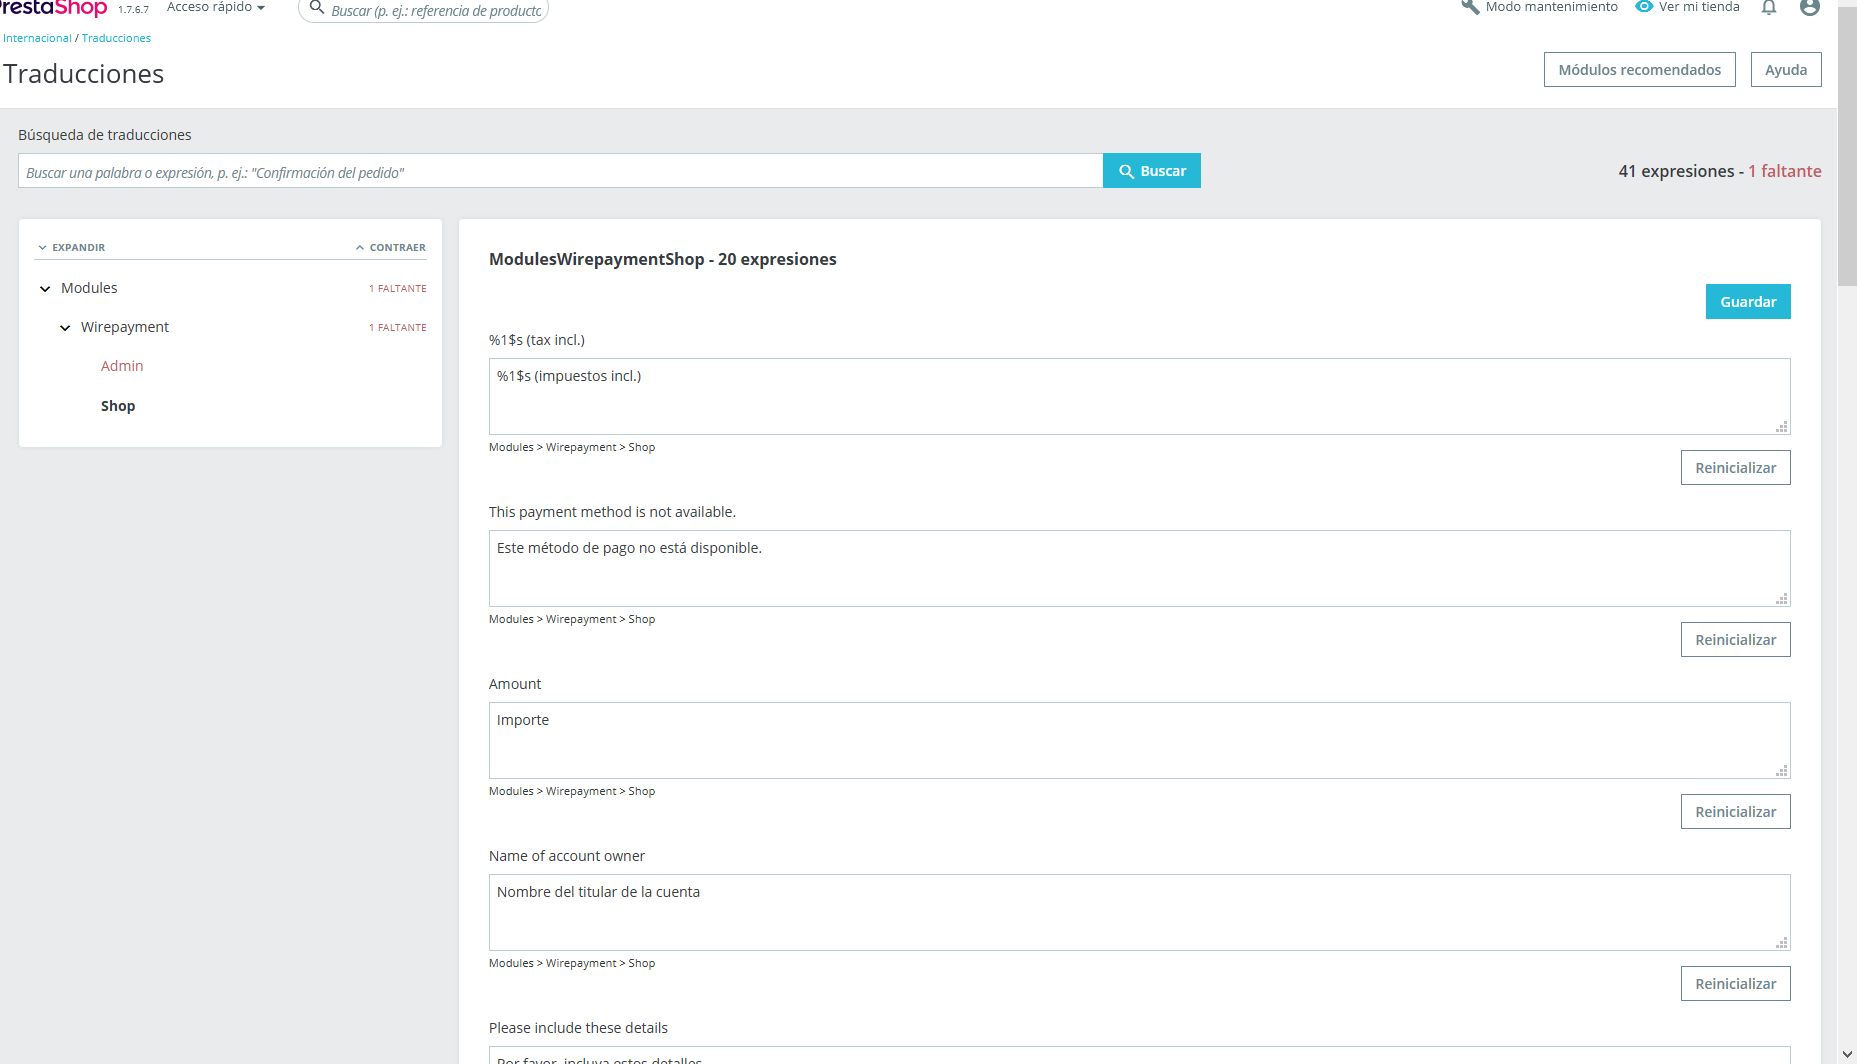Click Expandir to expand all nodes

click(71, 247)
